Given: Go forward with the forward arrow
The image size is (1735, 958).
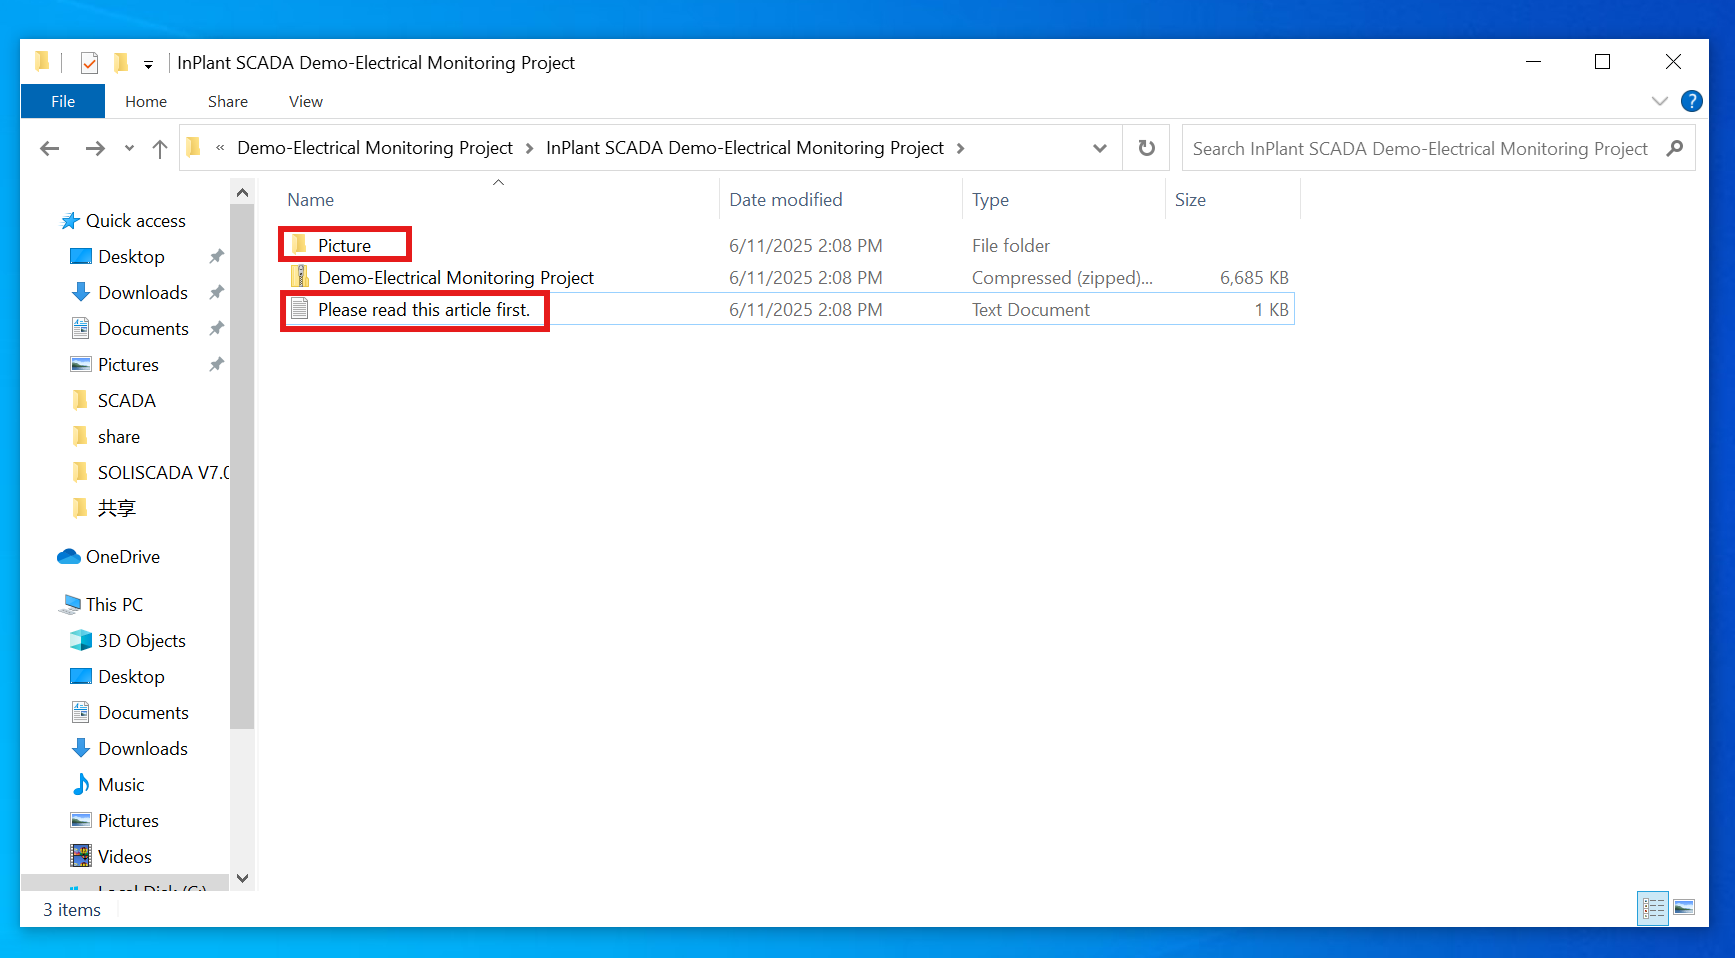Looking at the screenshot, I should (x=95, y=148).
